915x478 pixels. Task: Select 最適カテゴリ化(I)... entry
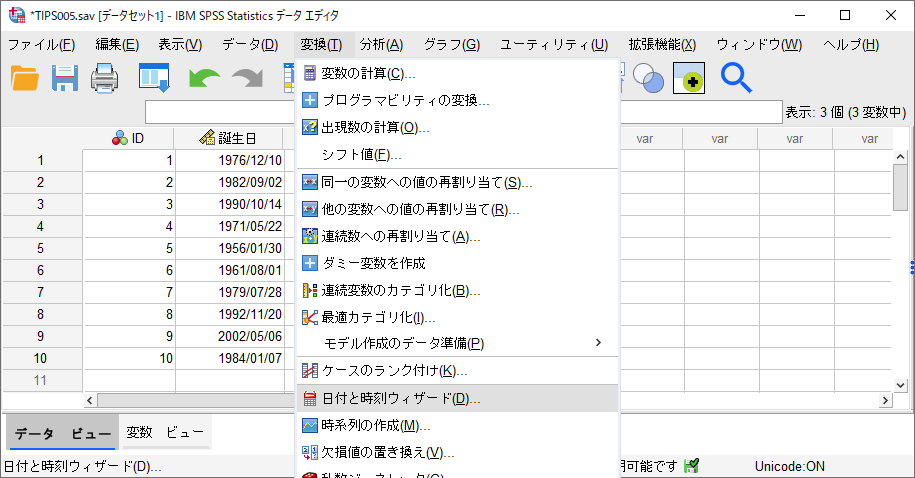tap(457, 317)
